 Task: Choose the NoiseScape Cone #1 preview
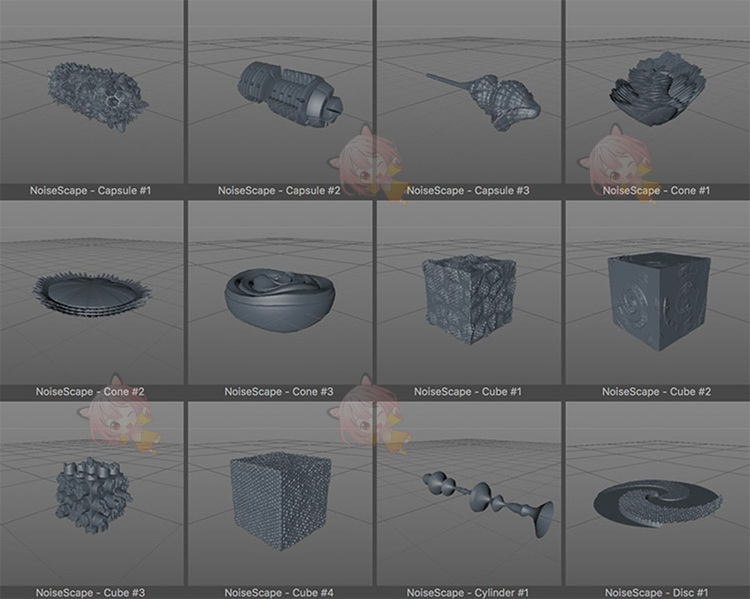click(x=658, y=91)
